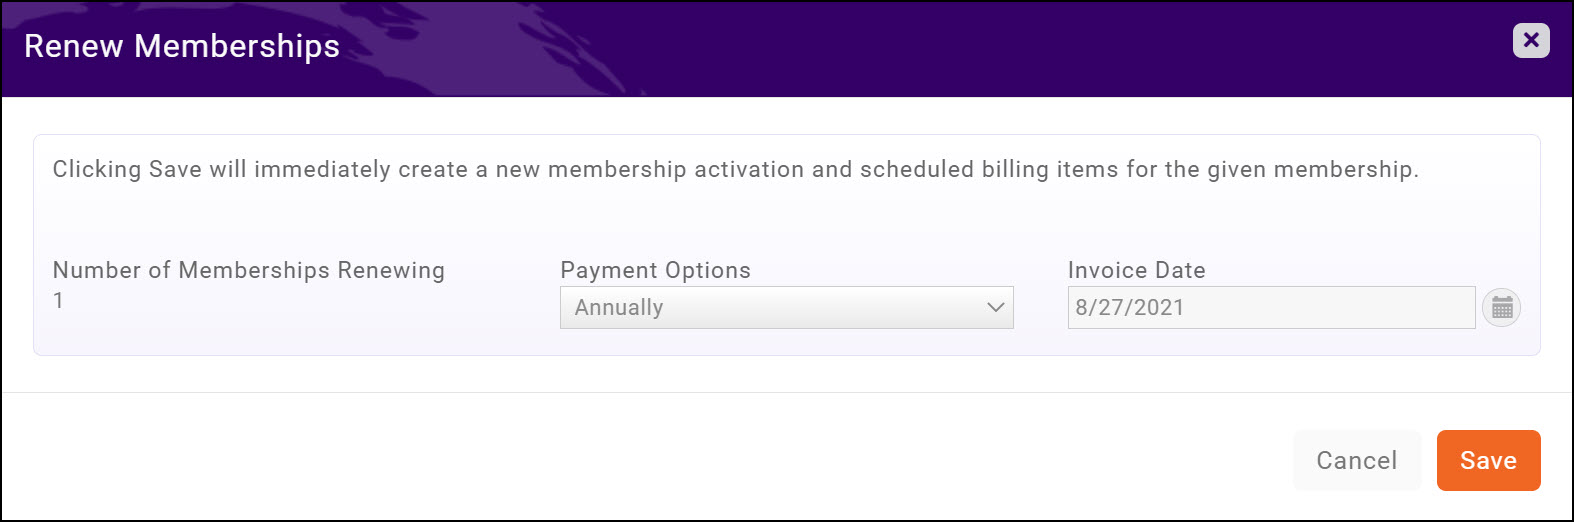Click the Invoice Date field label
Image resolution: width=1574 pixels, height=522 pixels.
(x=1136, y=270)
